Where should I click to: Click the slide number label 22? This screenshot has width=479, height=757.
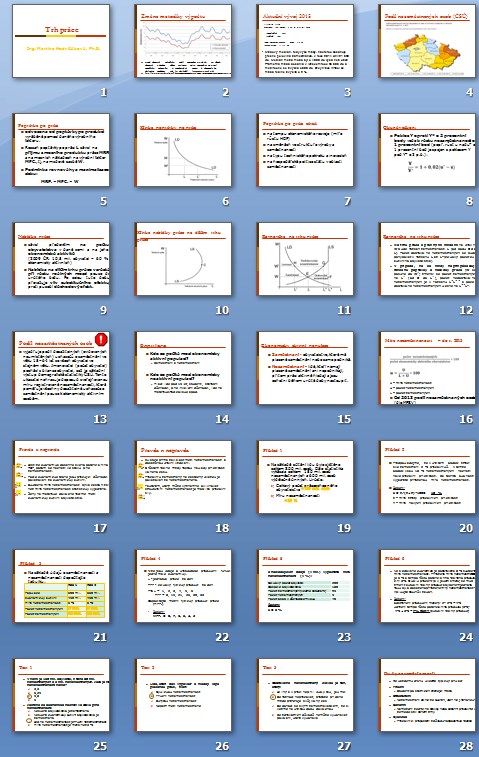(222, 637)
